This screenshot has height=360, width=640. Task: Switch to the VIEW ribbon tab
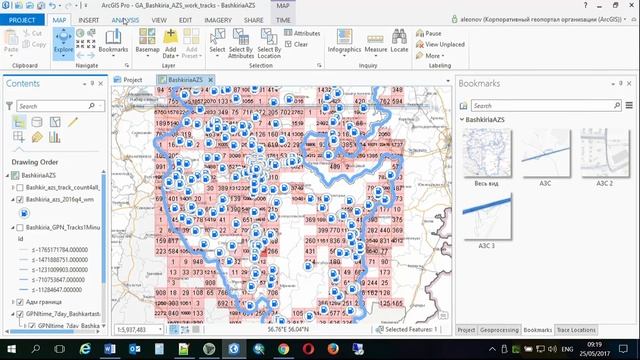[x=159, y=20]
